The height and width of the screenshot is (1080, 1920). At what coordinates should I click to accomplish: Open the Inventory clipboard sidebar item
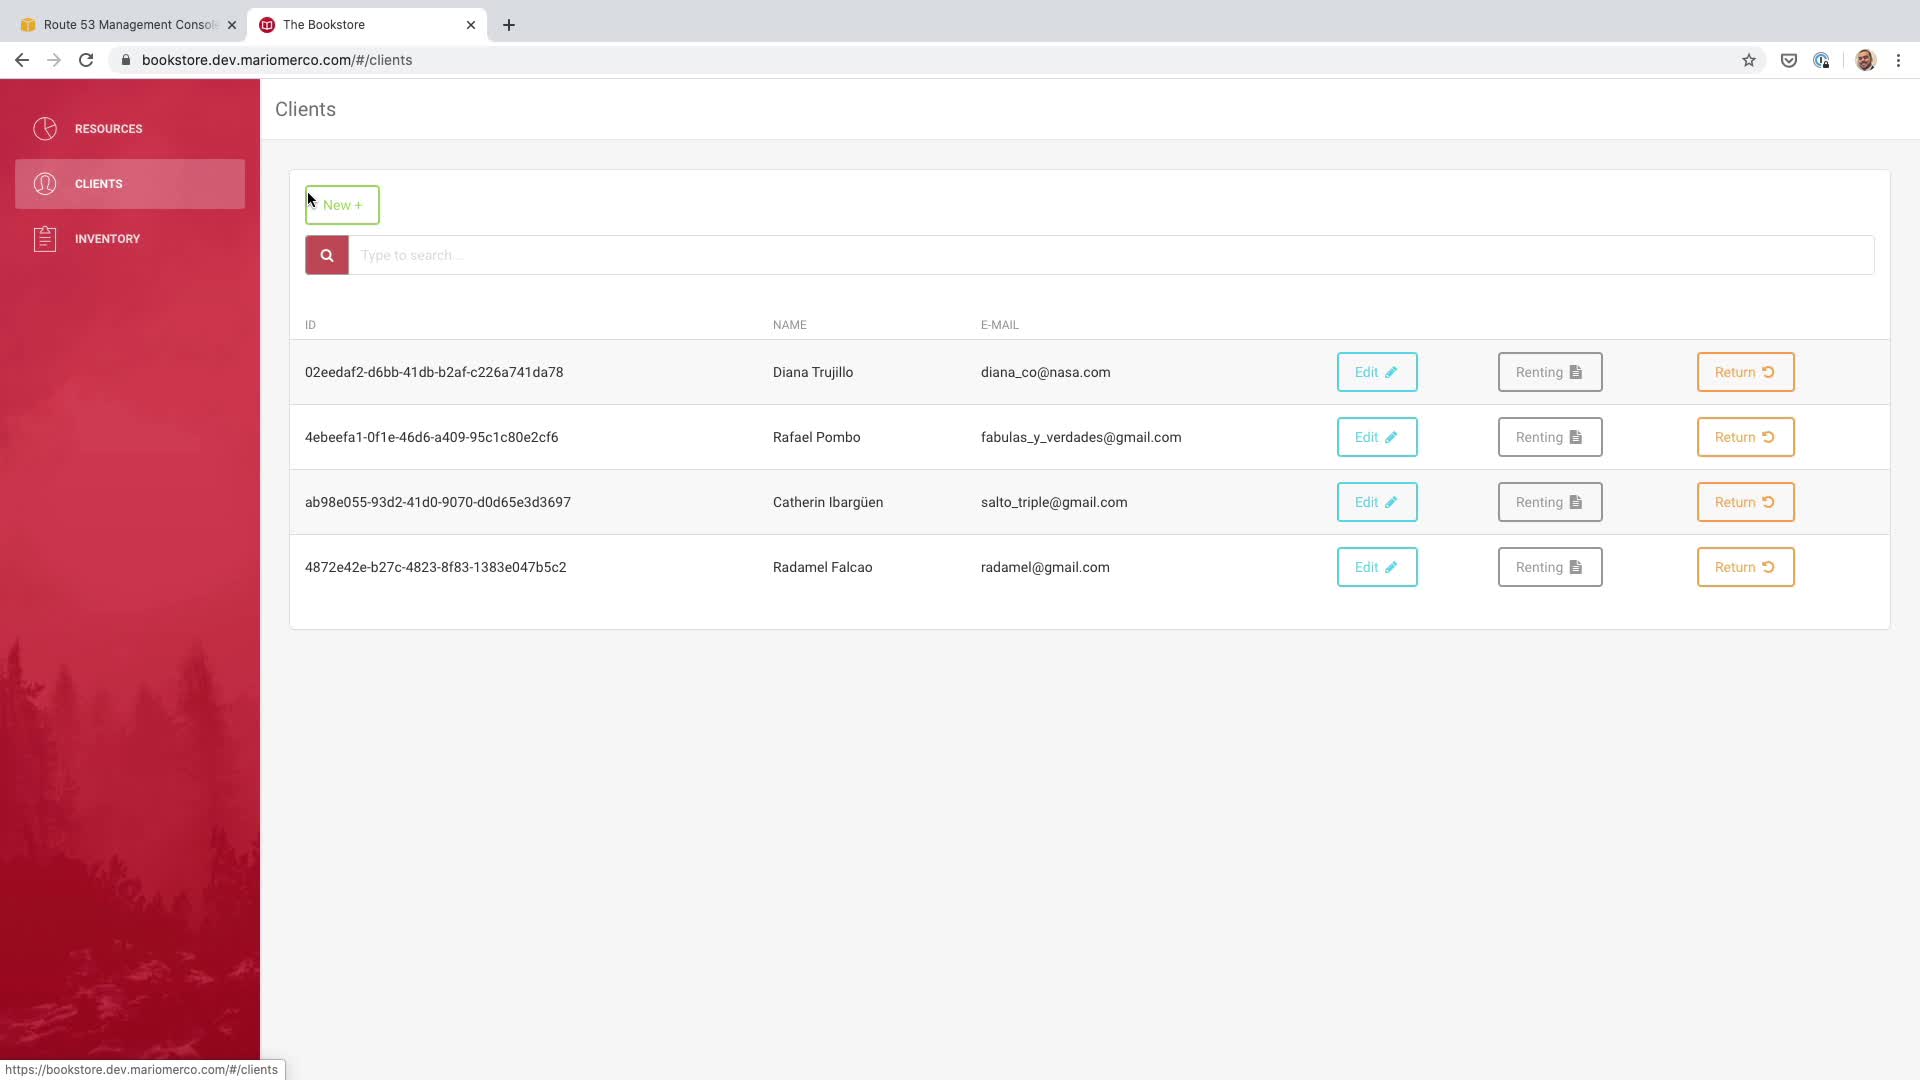point(107,239)
